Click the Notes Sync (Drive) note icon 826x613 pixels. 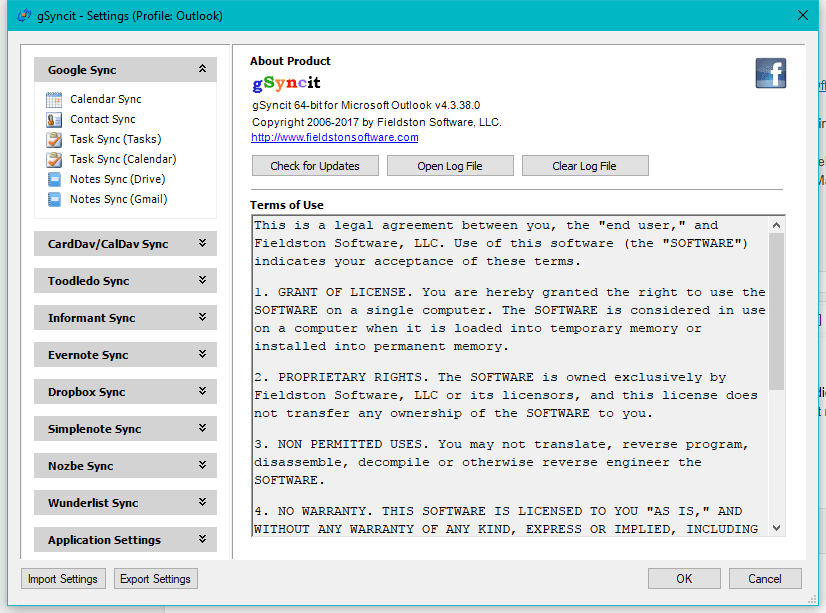[54, 180]
